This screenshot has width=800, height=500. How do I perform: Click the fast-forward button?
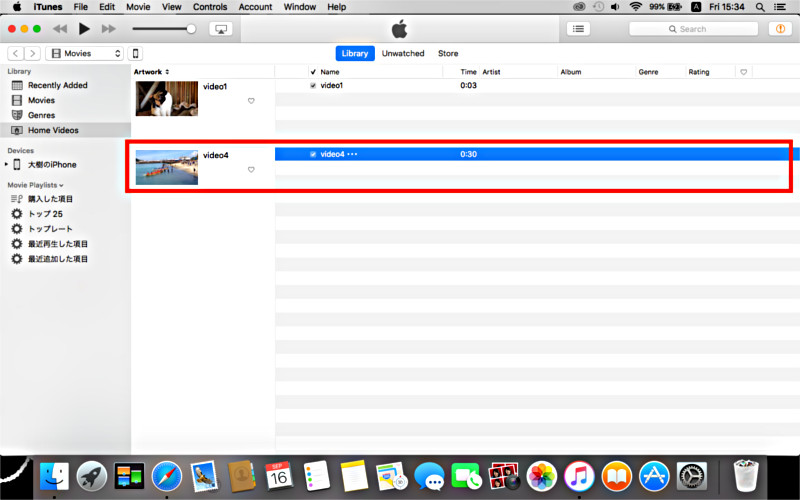tap(109, 29)
